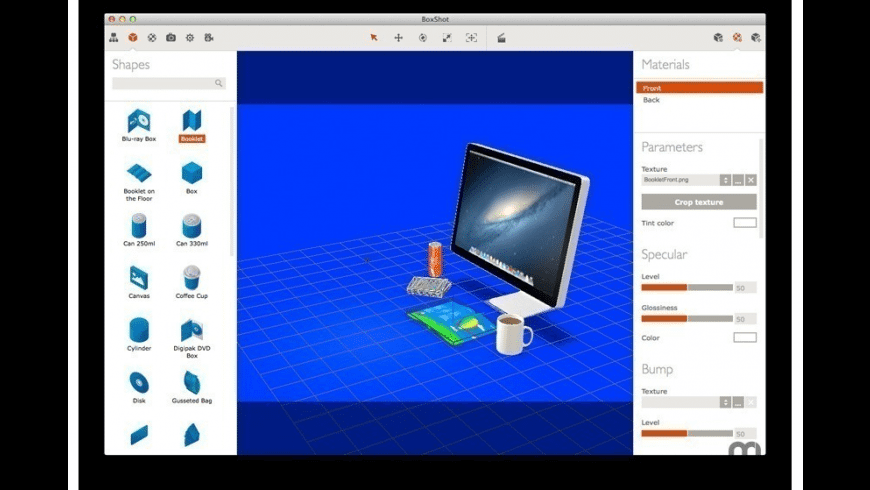
Task: Browse for Parameters texture with ellipsis button
Action: [738, 180]
